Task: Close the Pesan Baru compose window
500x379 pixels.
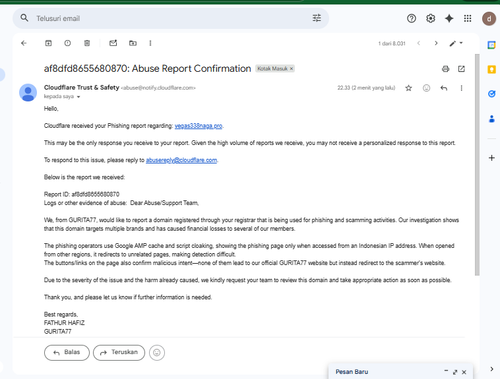Action: click(x=464, y=372)
